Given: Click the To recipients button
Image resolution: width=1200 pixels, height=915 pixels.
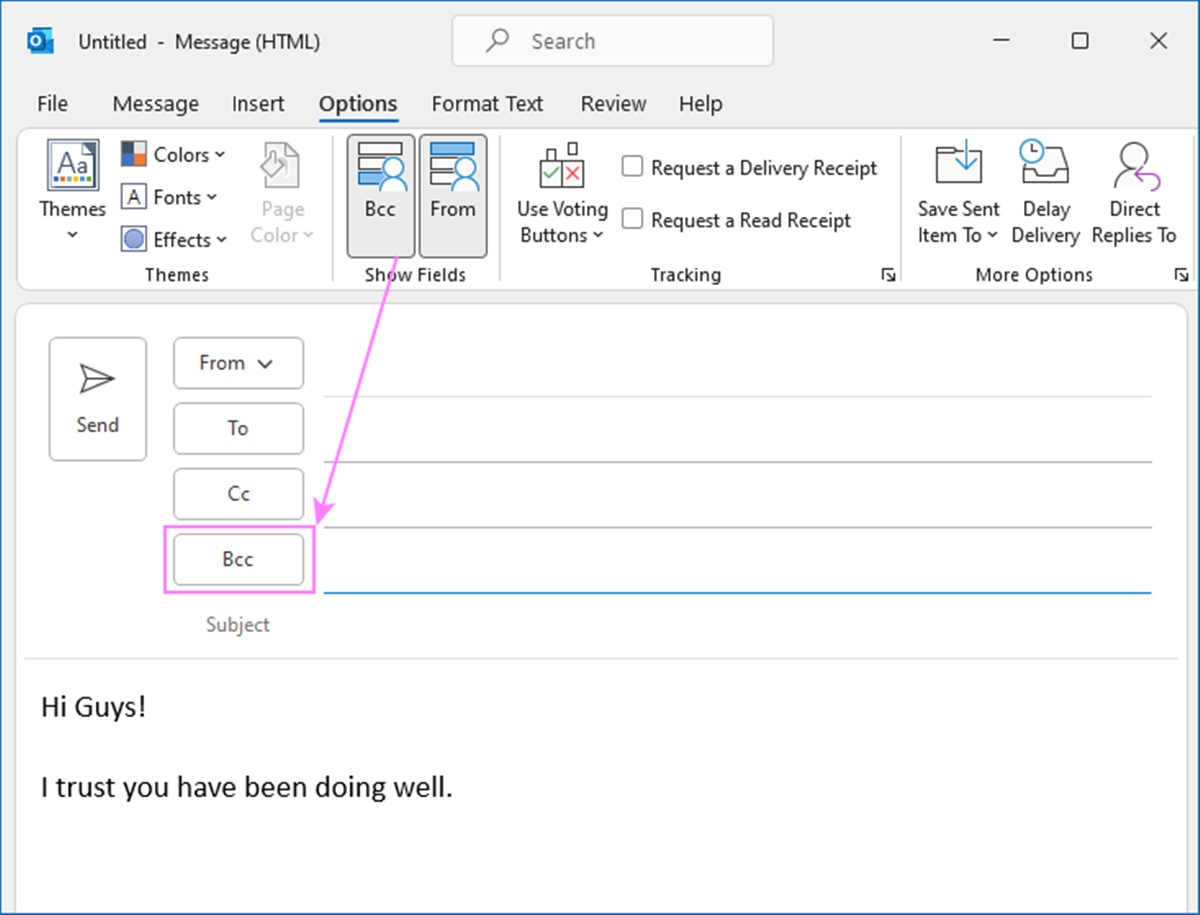Looking at the screenshot, I should pos(238,428).
